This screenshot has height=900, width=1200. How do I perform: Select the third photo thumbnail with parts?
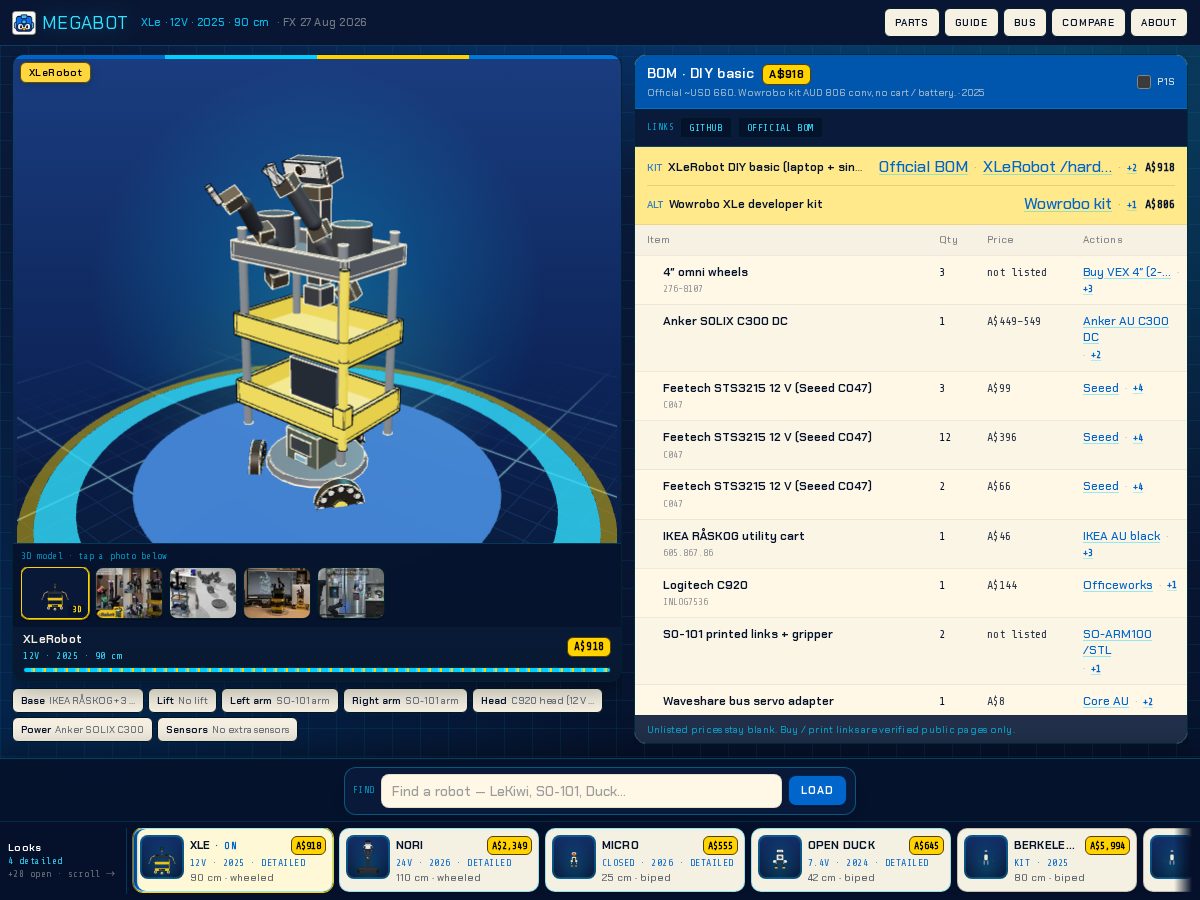click(203, 593)
